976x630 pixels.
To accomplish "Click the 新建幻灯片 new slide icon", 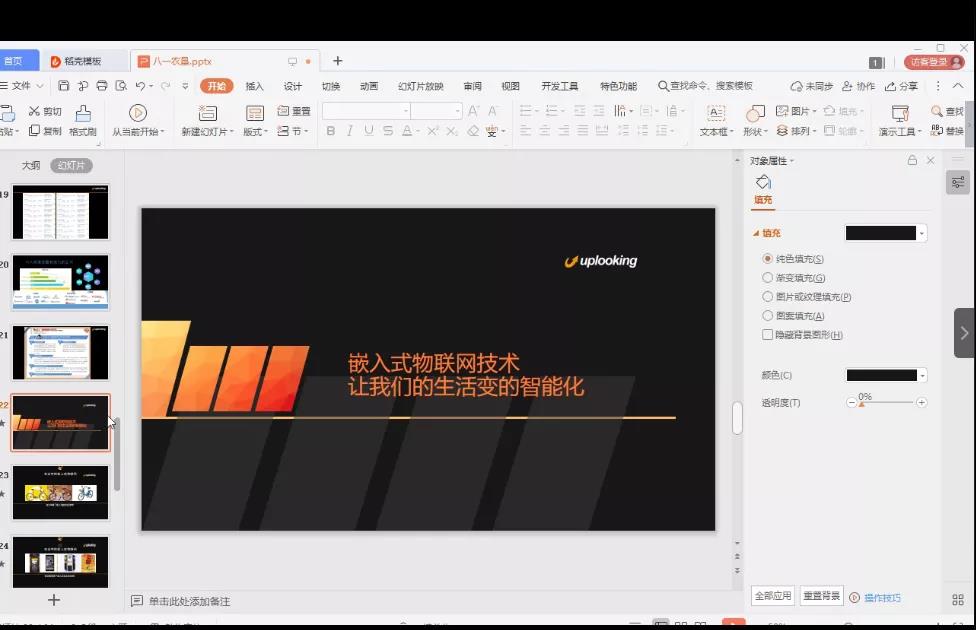I will click(207, 113).
